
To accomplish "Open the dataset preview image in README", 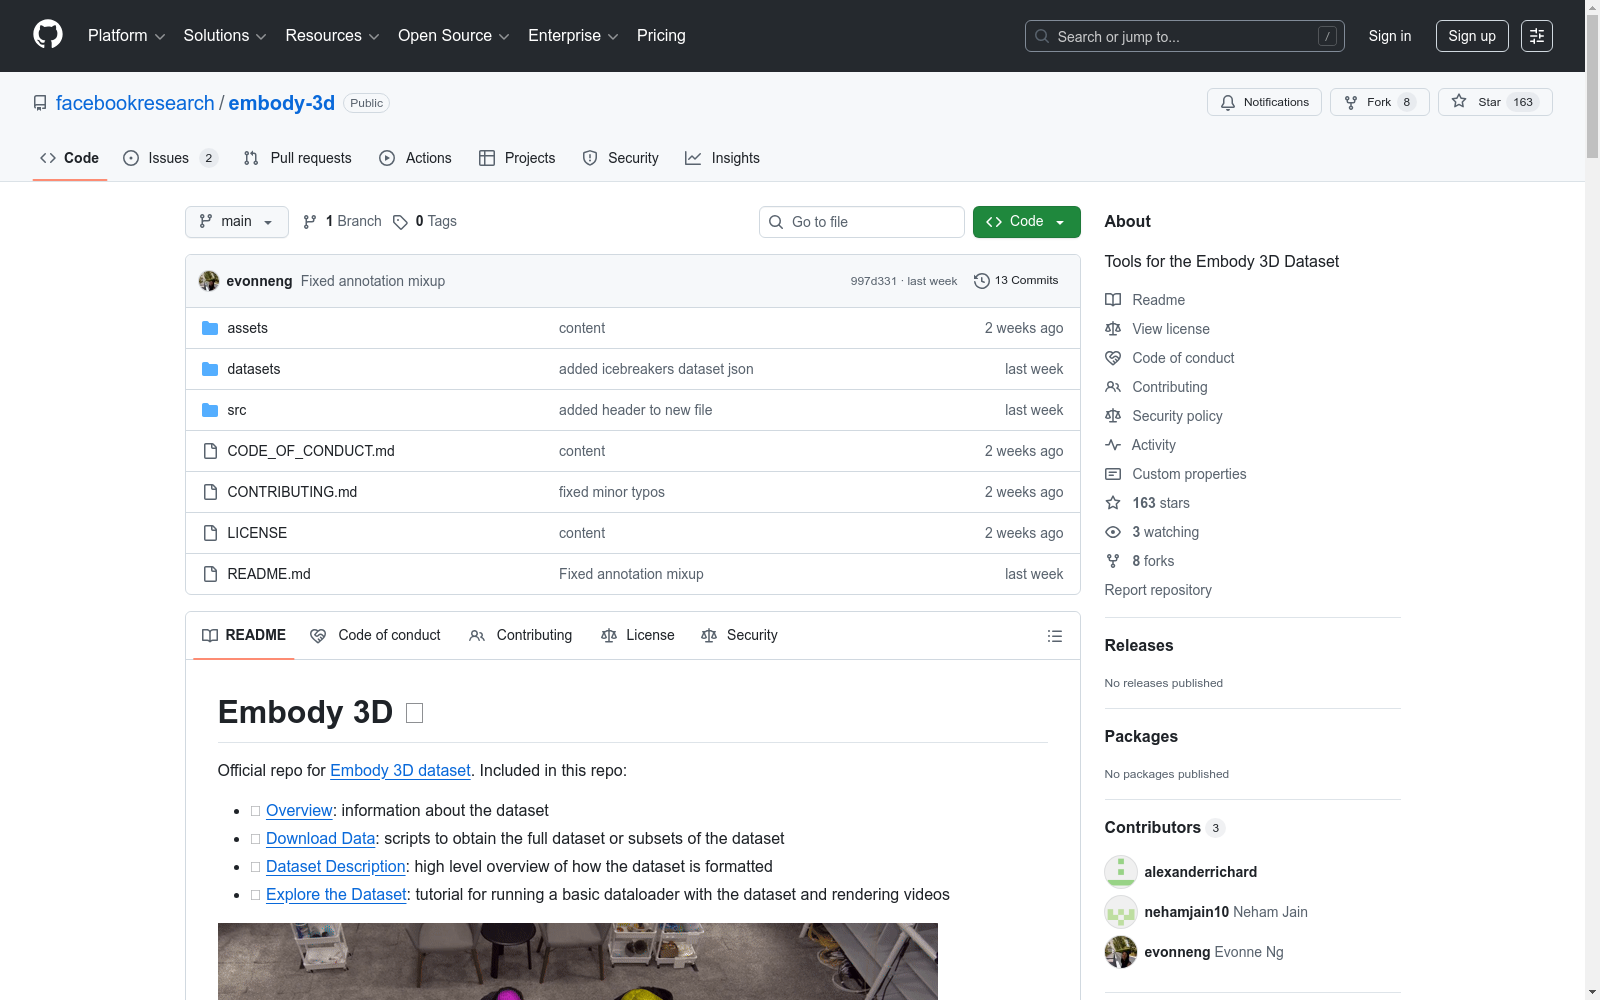I will pos(578,961).
